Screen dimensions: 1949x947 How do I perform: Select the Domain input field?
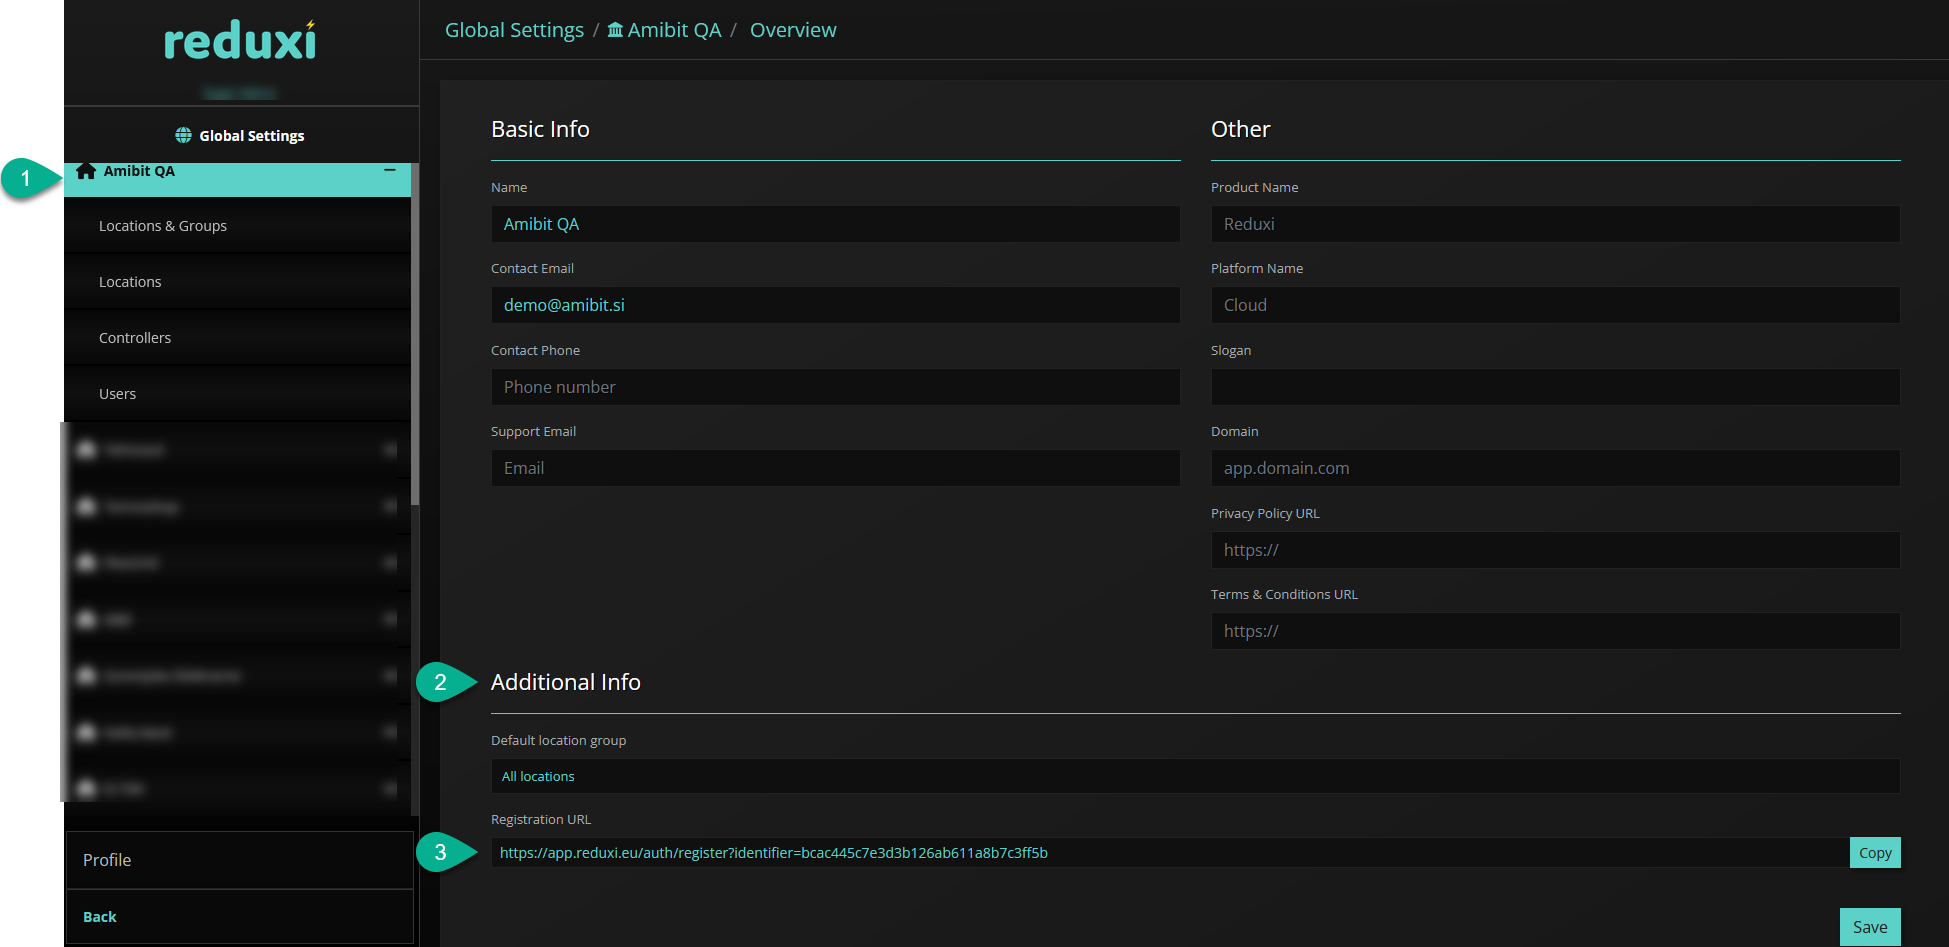pos(1555,468)
